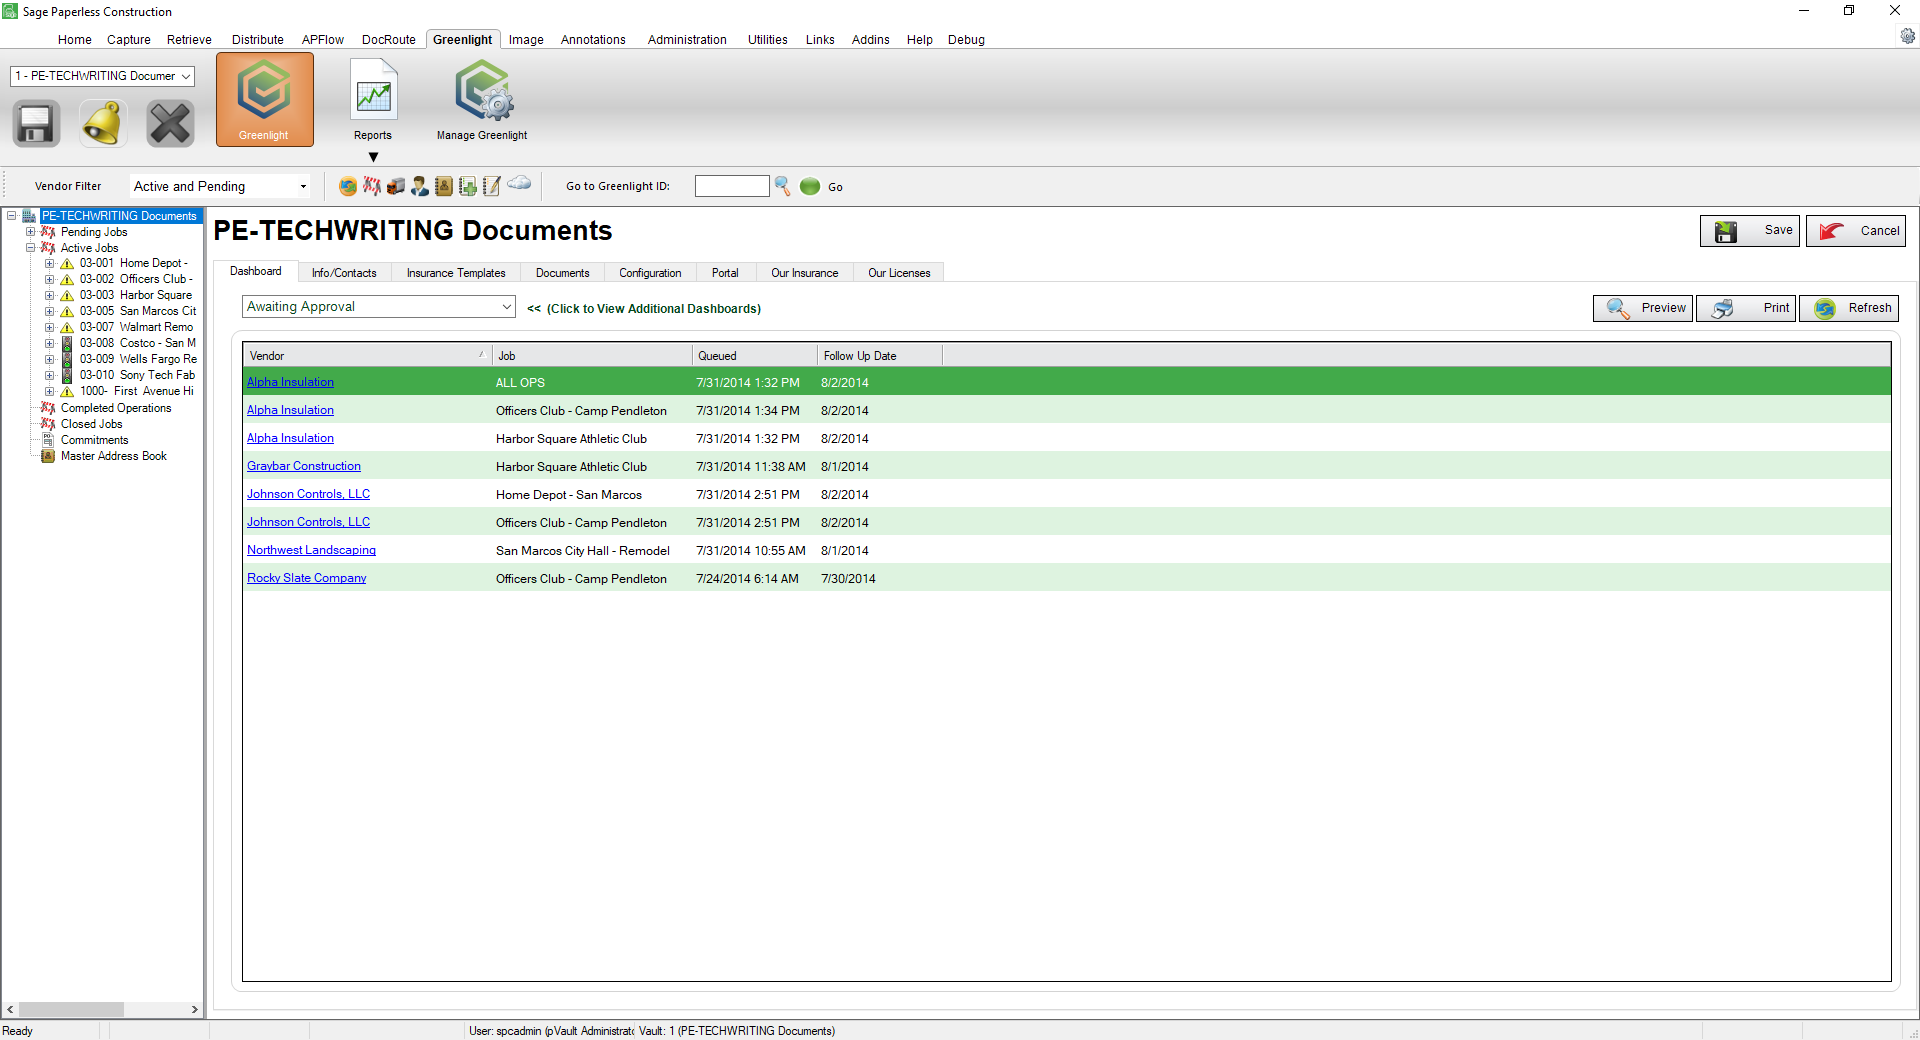
Task: Click the green plus add document icon
Action: tap(468, 186)
